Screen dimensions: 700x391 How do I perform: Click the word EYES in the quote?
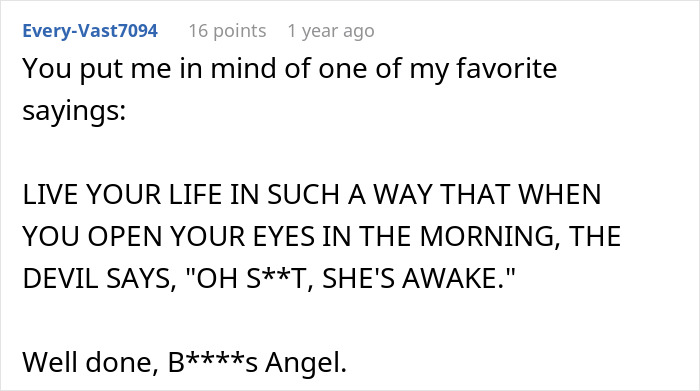click(x=284, y=237)
